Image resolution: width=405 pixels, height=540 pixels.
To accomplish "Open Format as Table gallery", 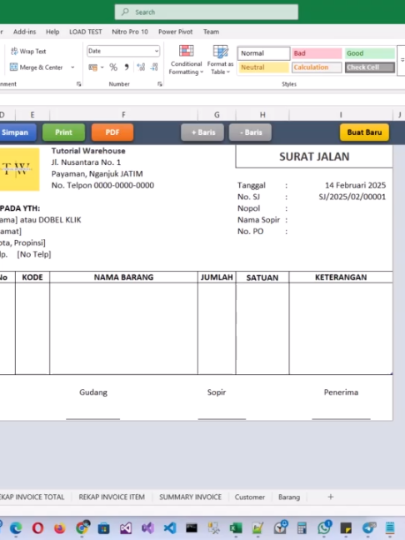I will pos(220,60).
